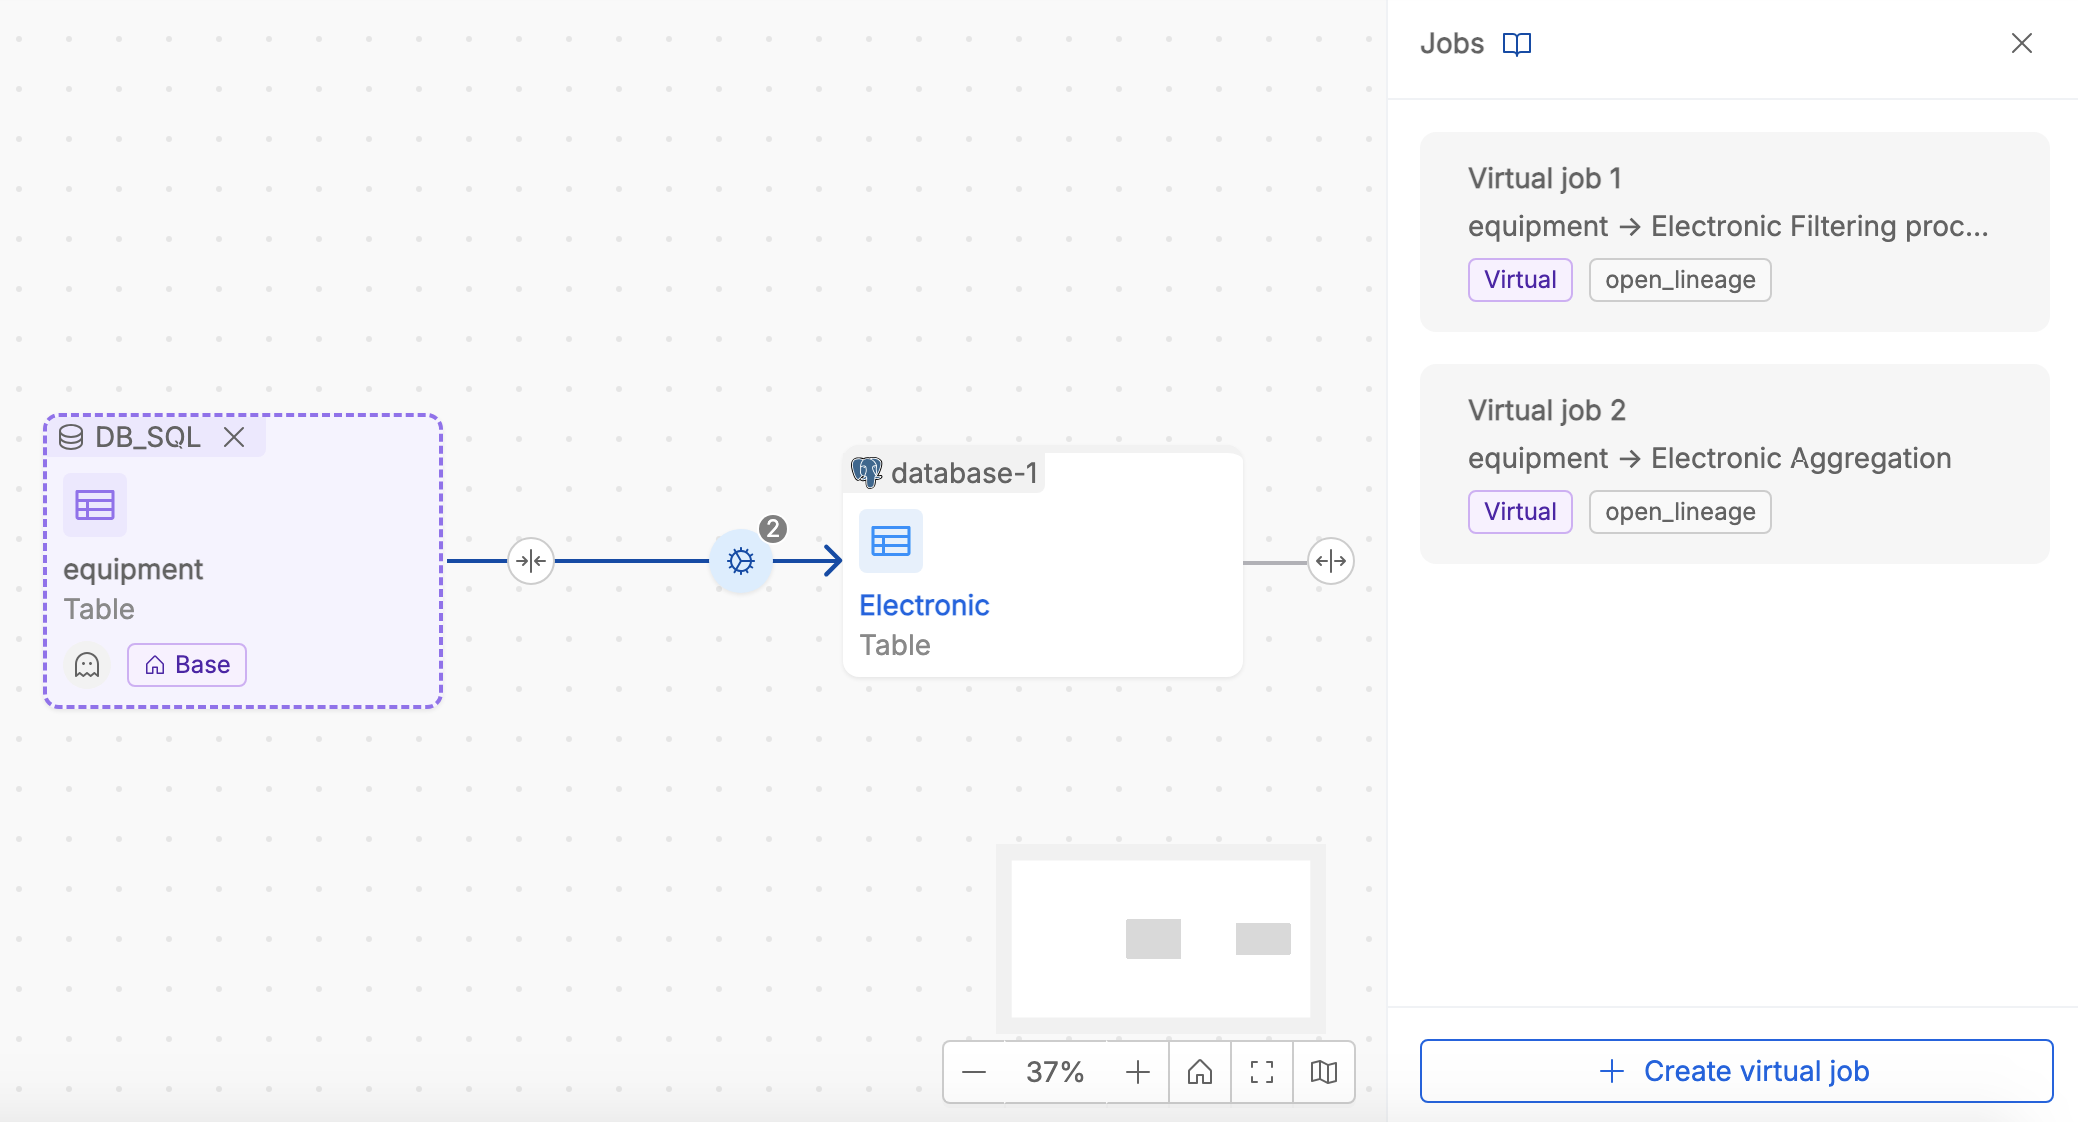Reset the canvas view with the home icon
This screenshot has width=2078, height=1122.
tap(1200, 1072)
